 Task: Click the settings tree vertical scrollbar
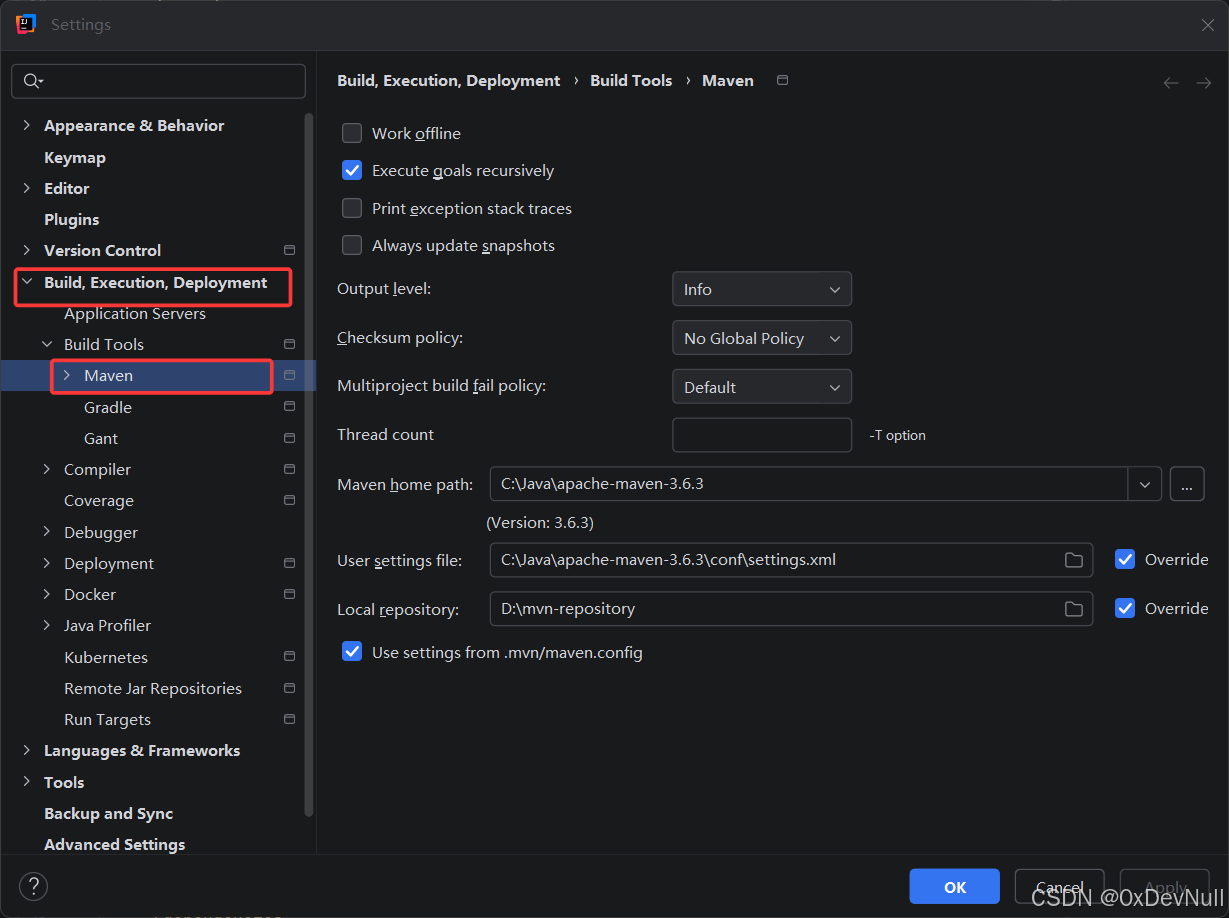coord(309,464)
